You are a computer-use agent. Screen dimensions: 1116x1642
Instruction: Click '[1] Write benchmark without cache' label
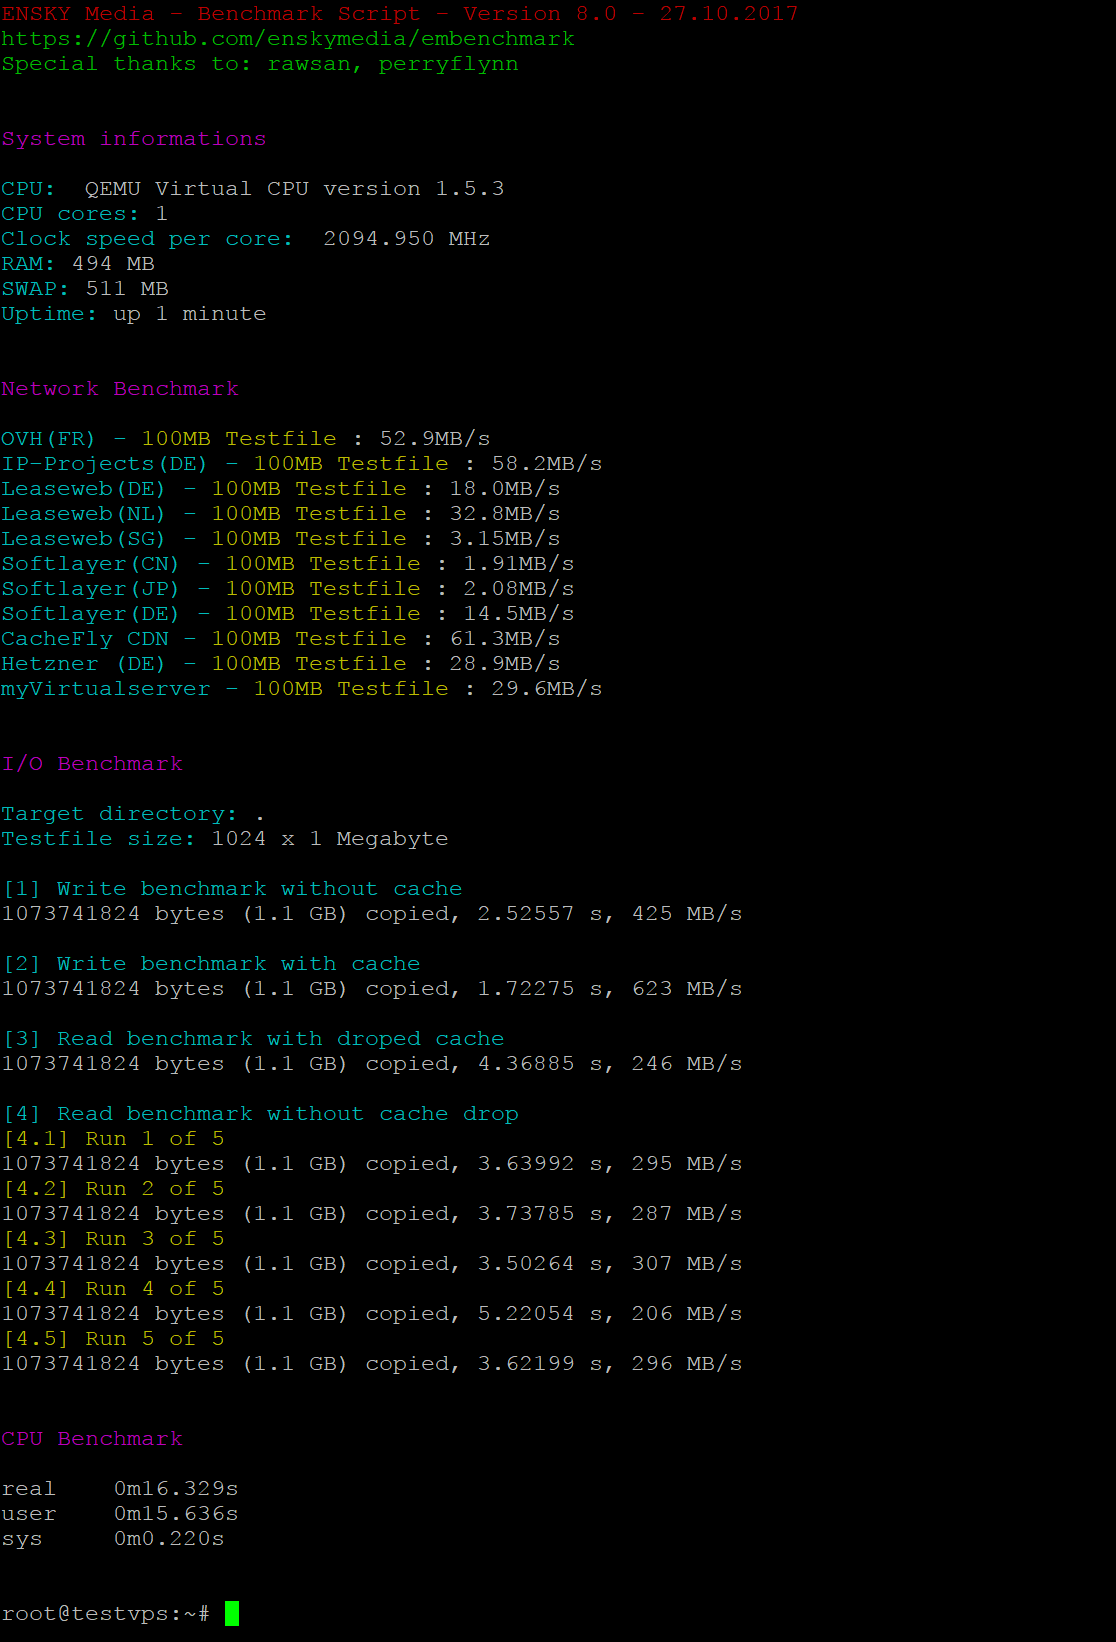[232, 889]
